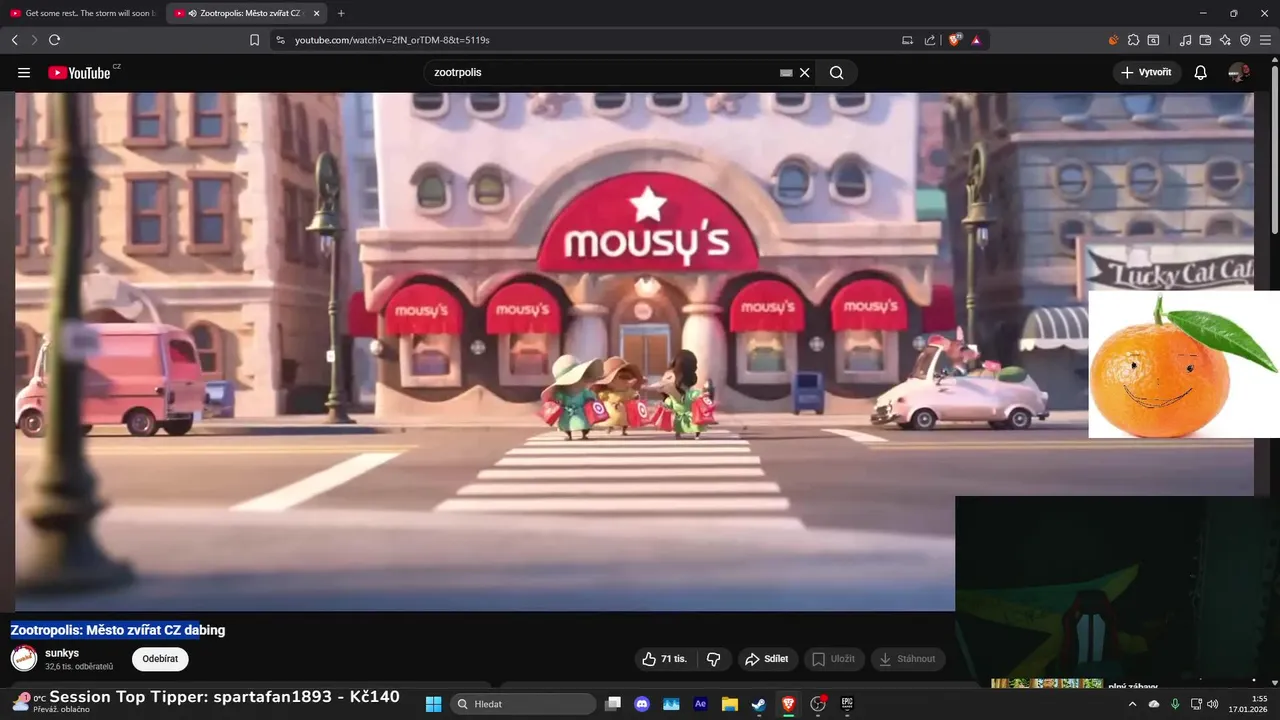1280x720 pixels.
Task: Expand the system tray hidden icons chevron
Action: [x=1133, y=704]
